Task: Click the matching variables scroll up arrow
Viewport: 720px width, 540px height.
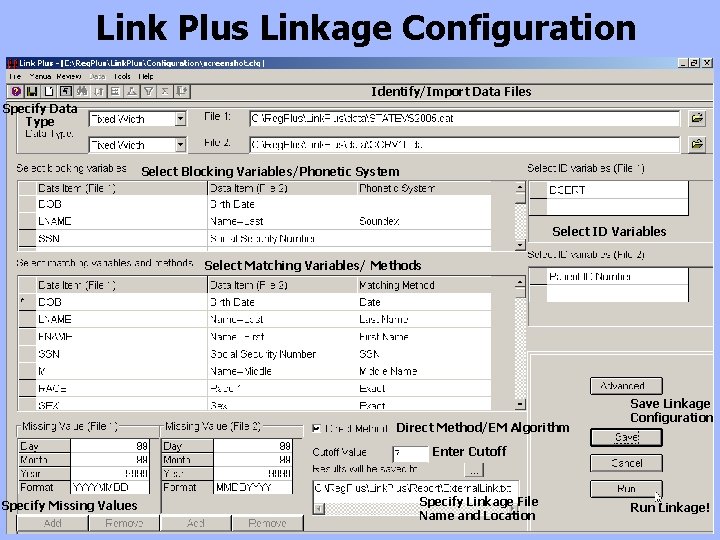Action: pyautogui.click(x=520, y=282)
